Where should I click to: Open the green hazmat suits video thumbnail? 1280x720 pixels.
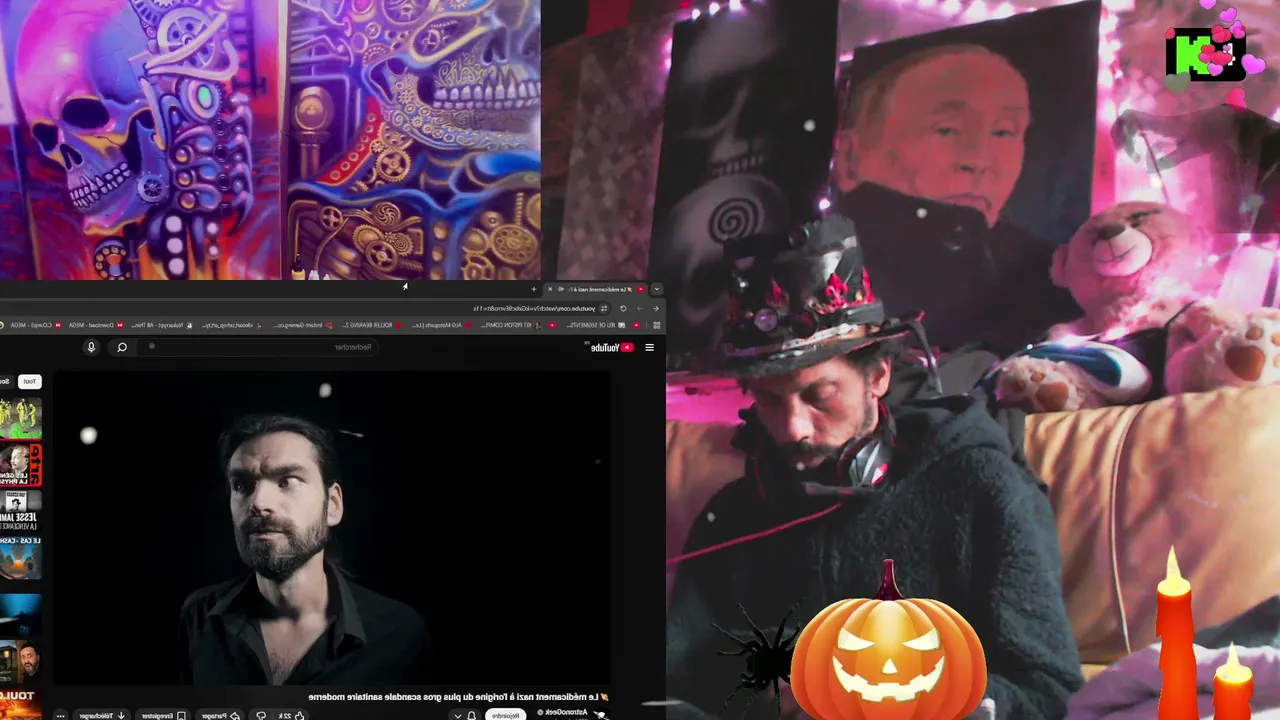pos(20,418)
